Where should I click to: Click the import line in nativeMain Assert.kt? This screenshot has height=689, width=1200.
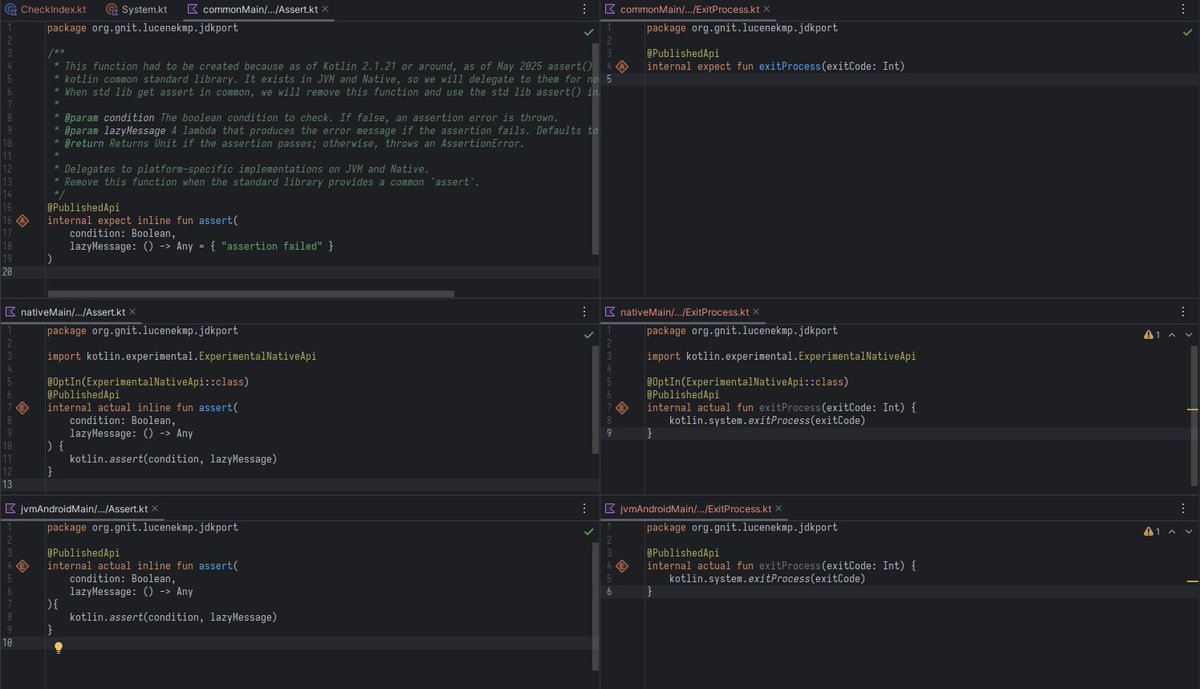pyautogui.click(x=181, y=356)
